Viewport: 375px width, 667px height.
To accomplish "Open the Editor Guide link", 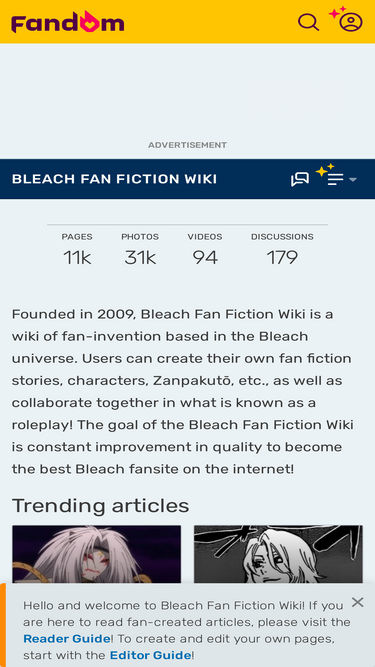I will point(150,655).
